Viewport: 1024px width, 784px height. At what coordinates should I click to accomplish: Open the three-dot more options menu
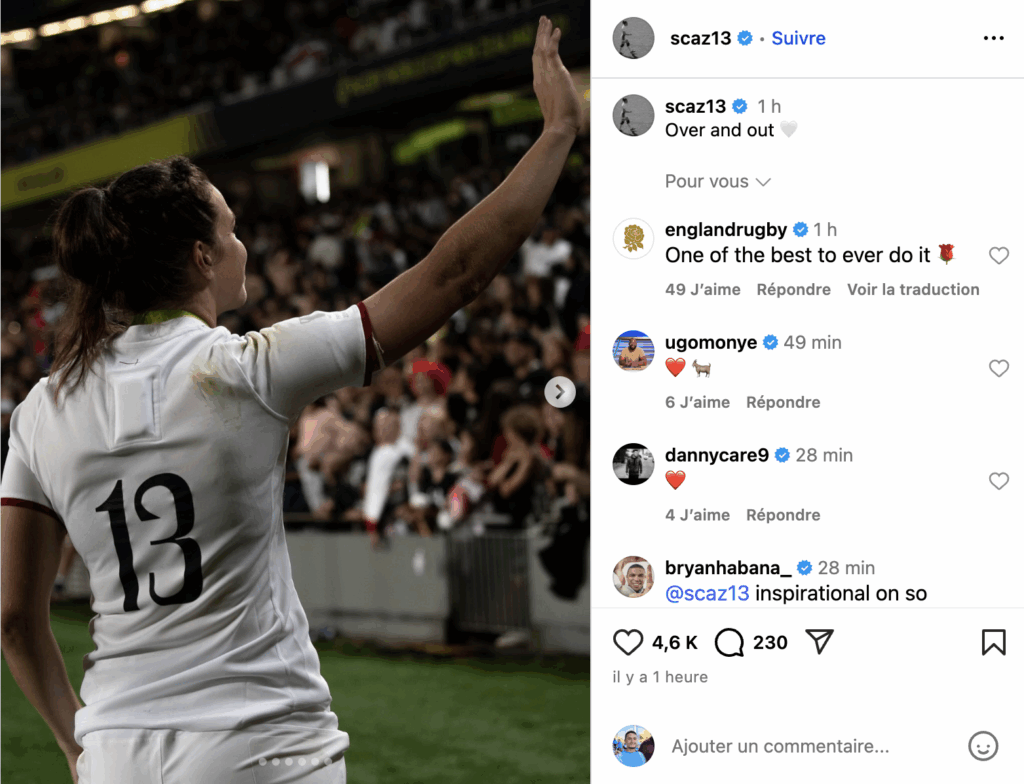[993, 39]
